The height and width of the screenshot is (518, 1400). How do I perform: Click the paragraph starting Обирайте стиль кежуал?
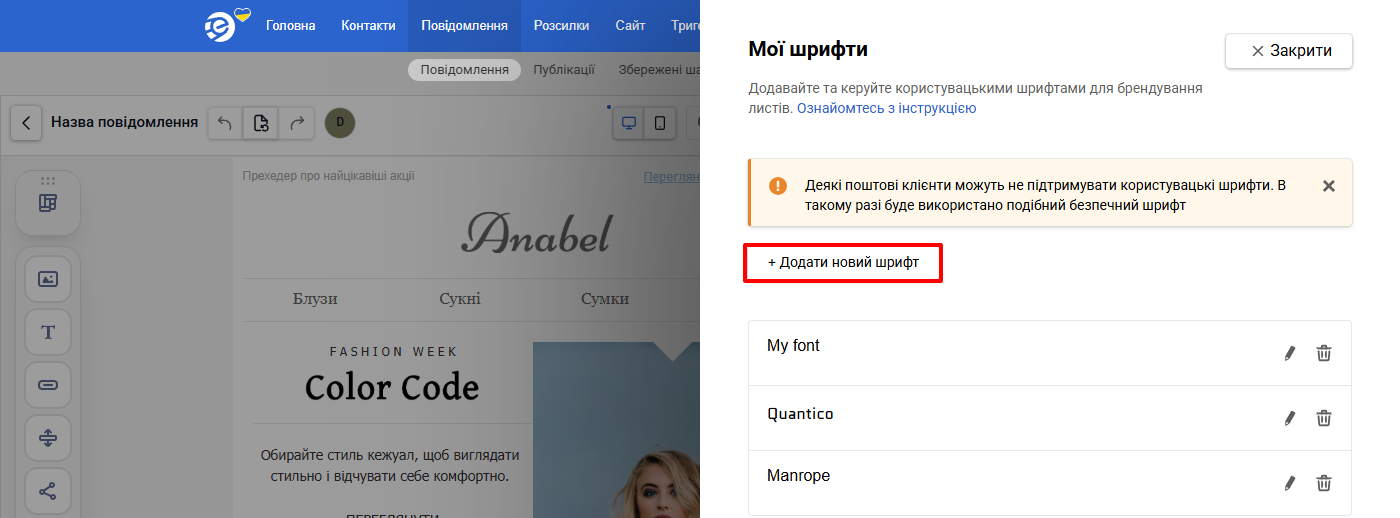(x=390, y=465)
